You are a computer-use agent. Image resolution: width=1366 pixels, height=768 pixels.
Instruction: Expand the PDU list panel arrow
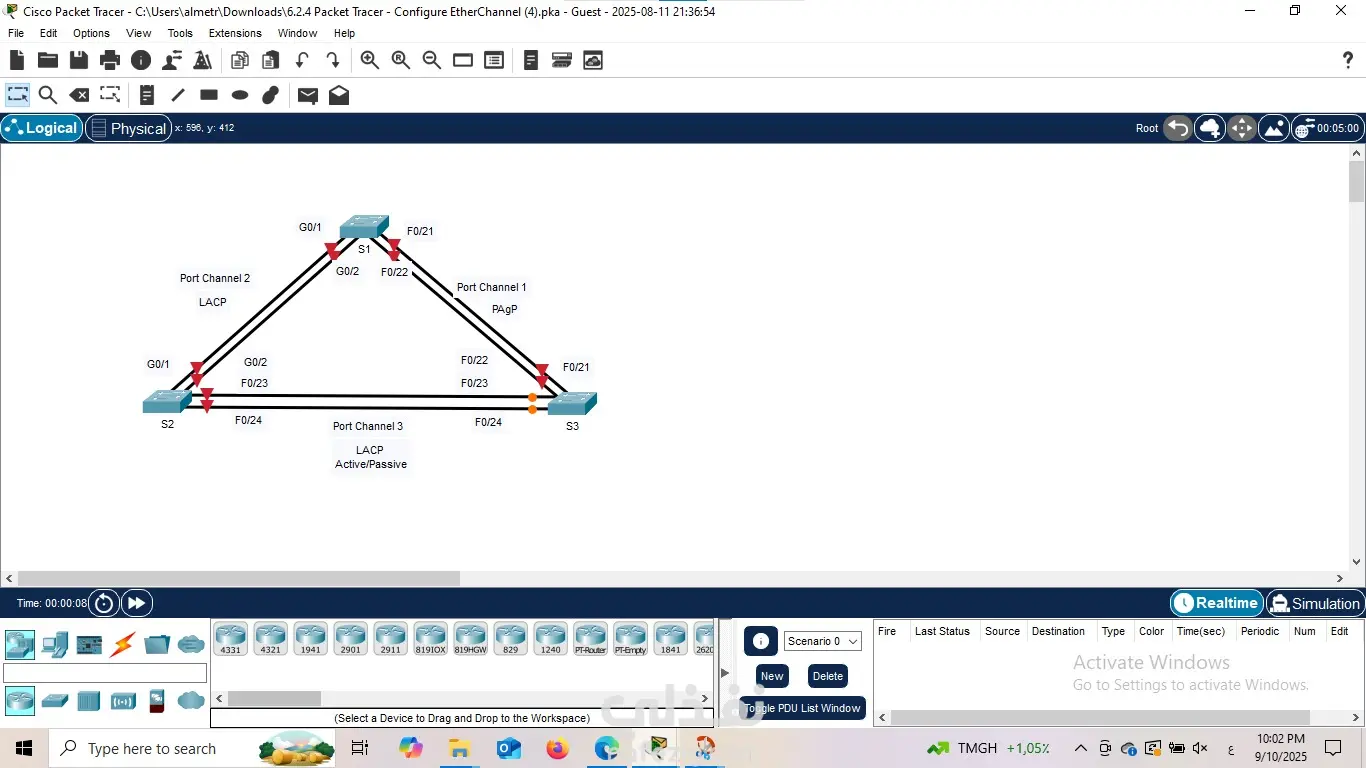pyautogui.click(x=726, y=673)
